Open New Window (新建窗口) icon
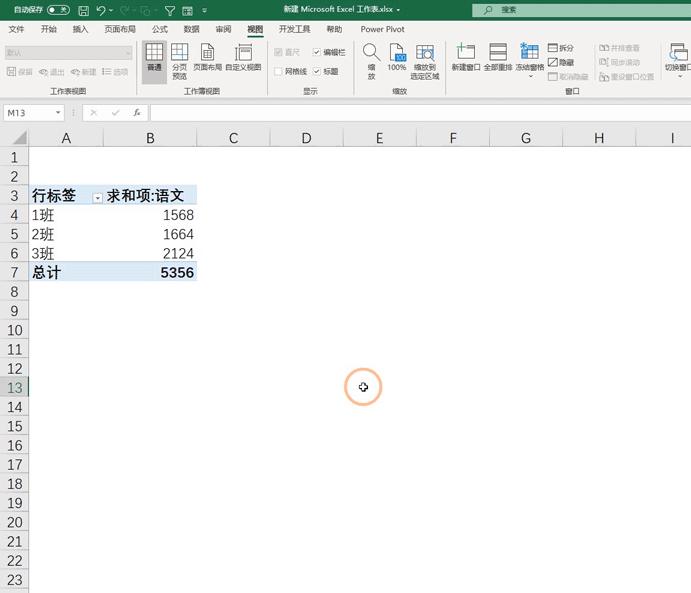This screenshot has height=593, width=691. [466, 57]
